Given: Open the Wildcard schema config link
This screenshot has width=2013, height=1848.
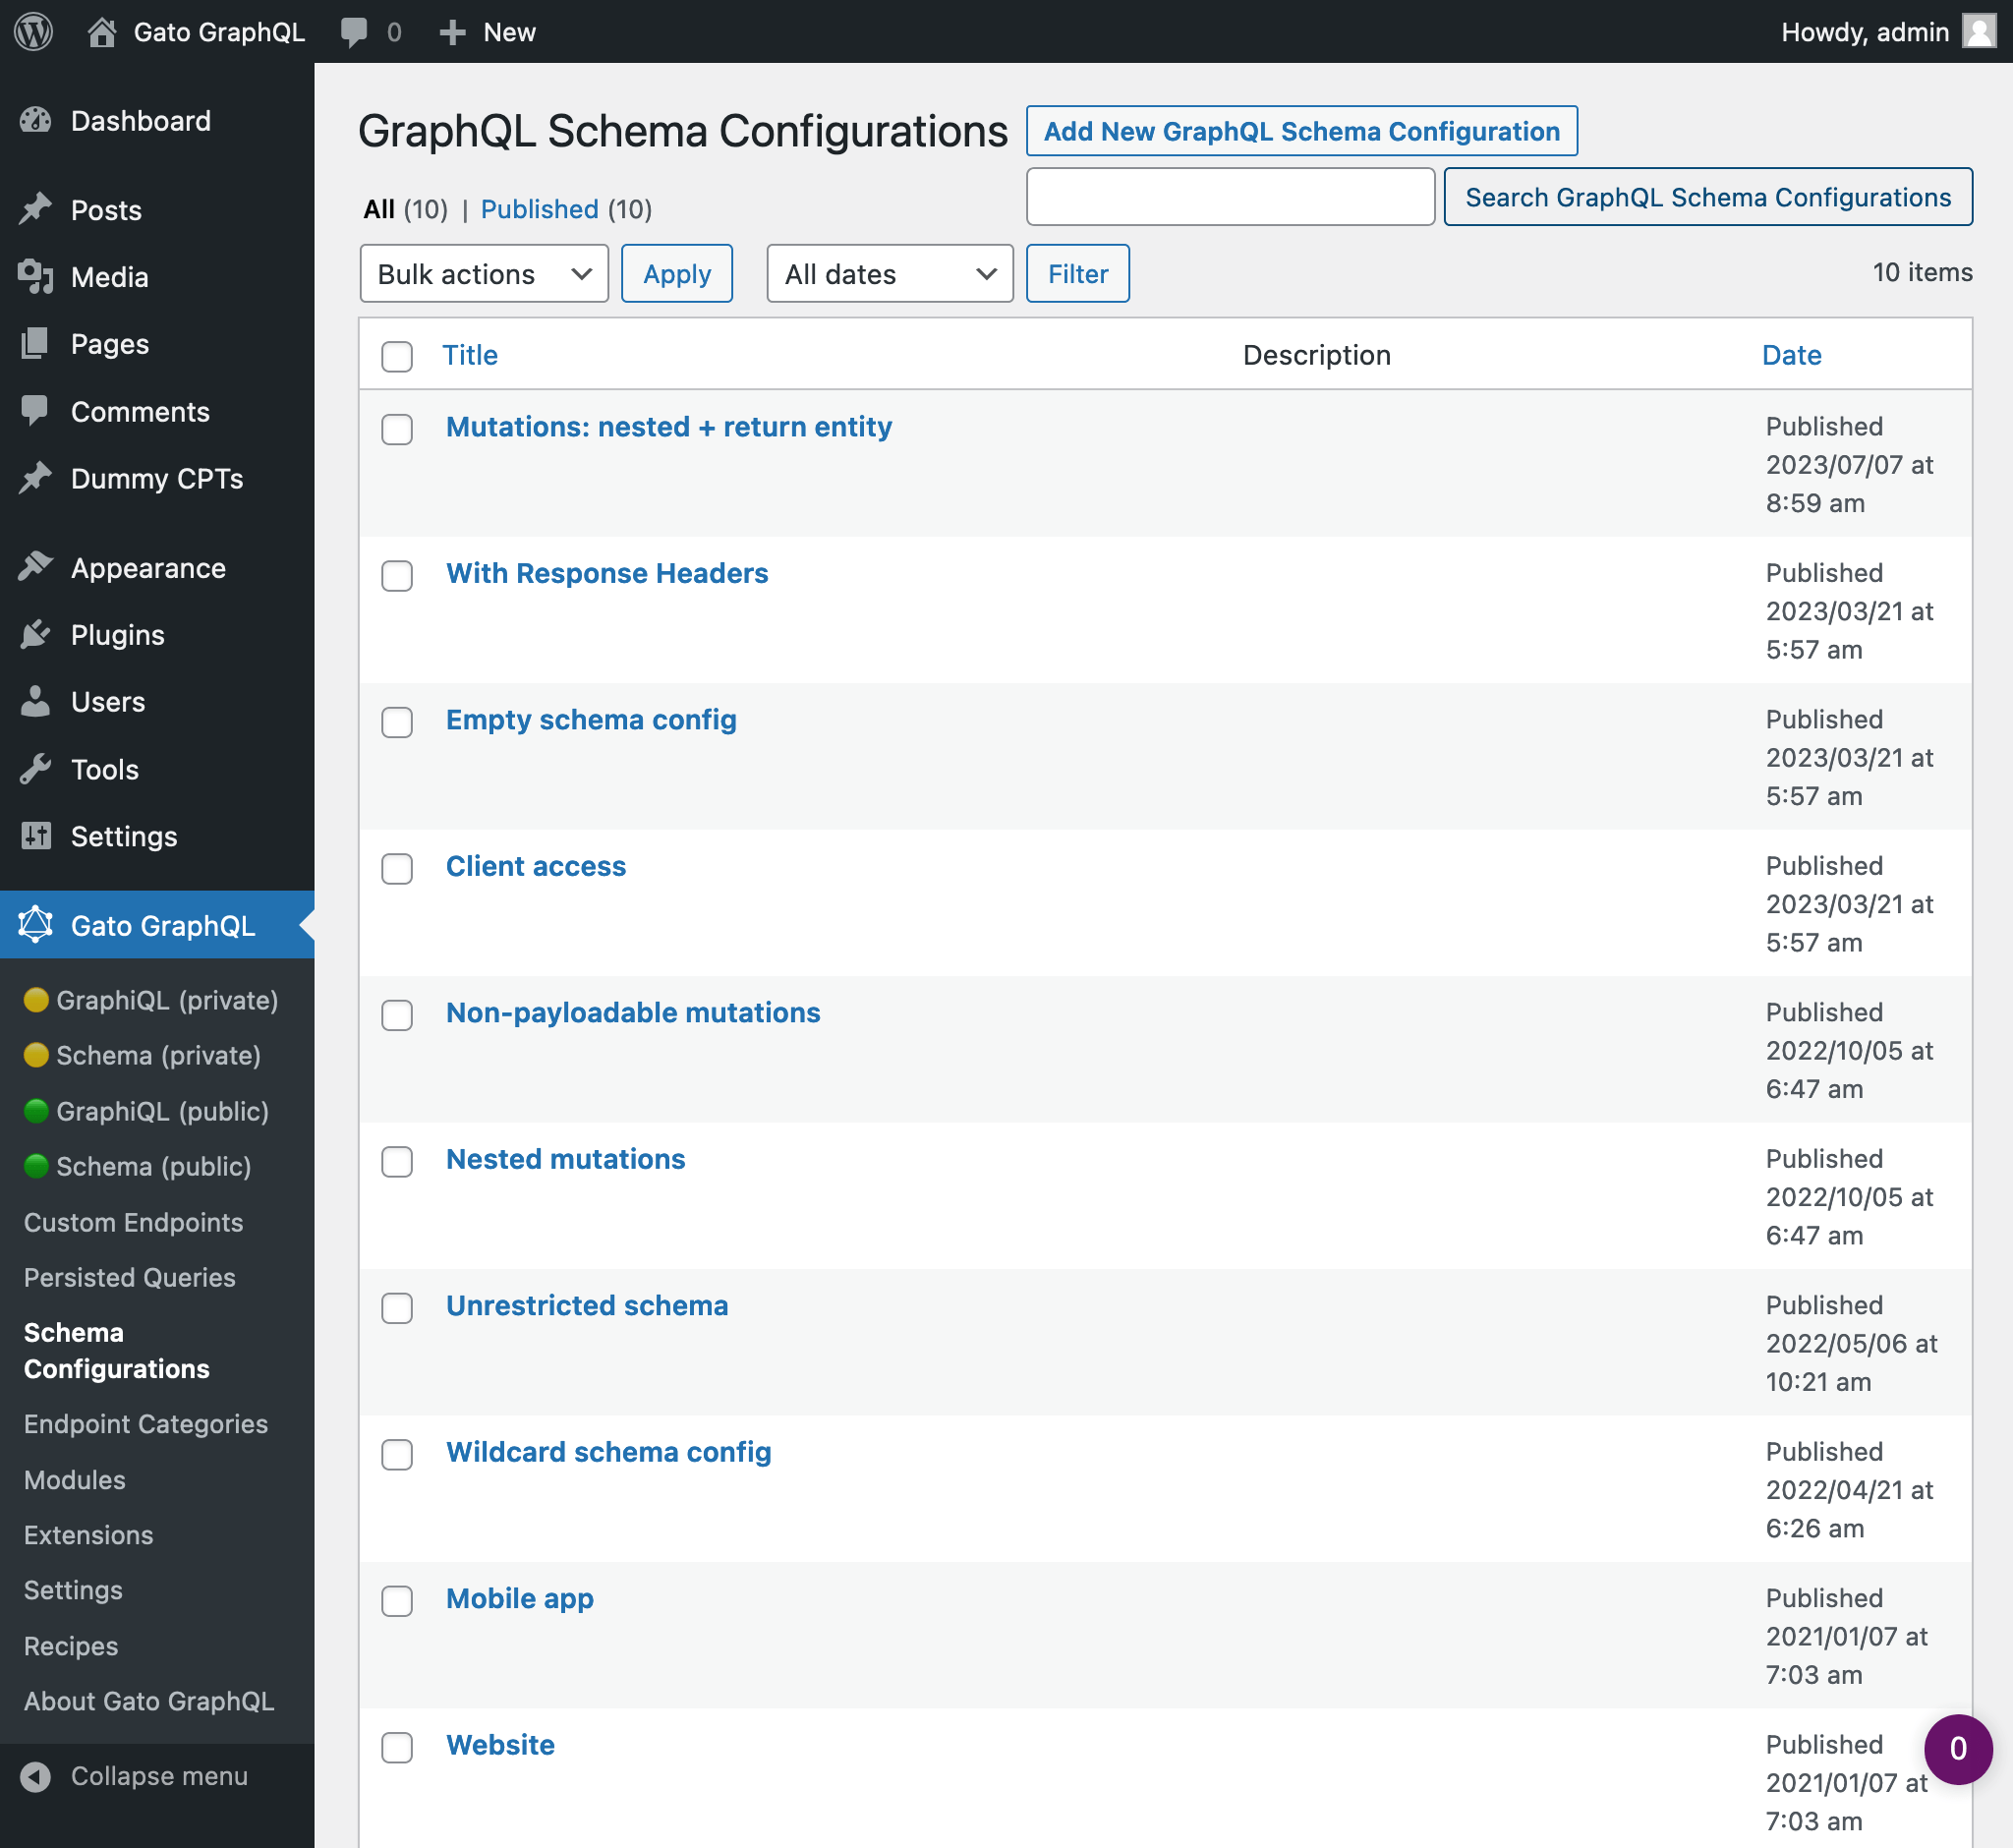Looking at the screenshot, I should point(608,1452).
